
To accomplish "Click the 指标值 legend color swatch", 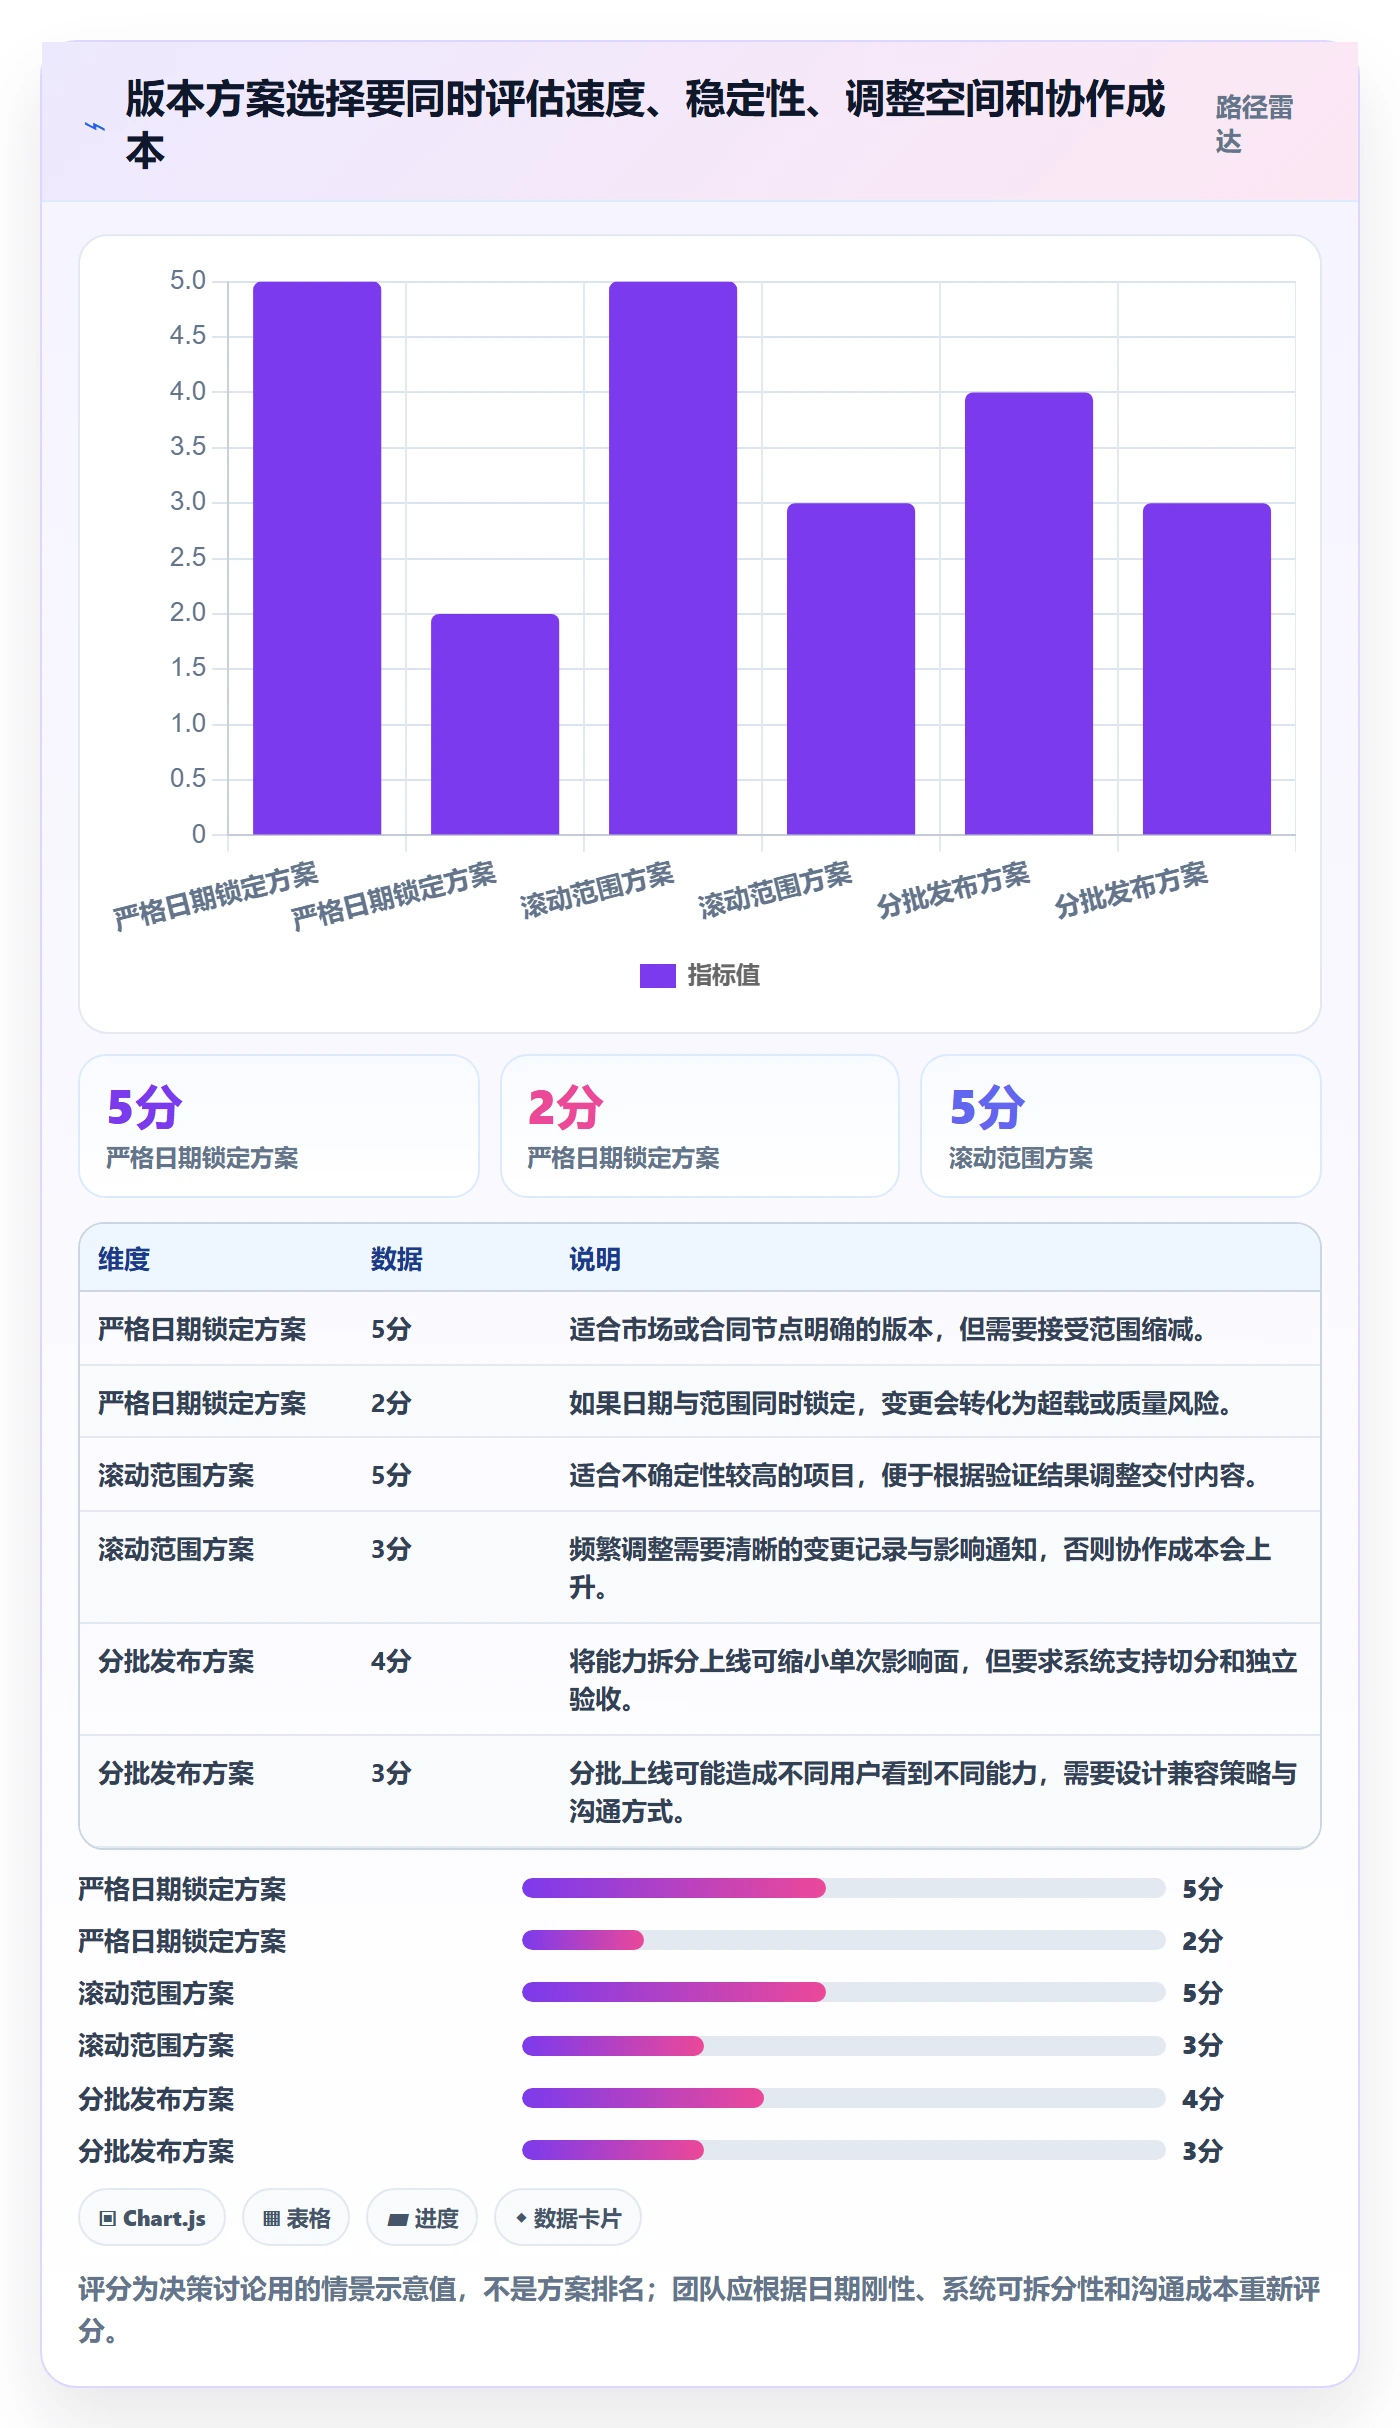I will pos(657,975).
